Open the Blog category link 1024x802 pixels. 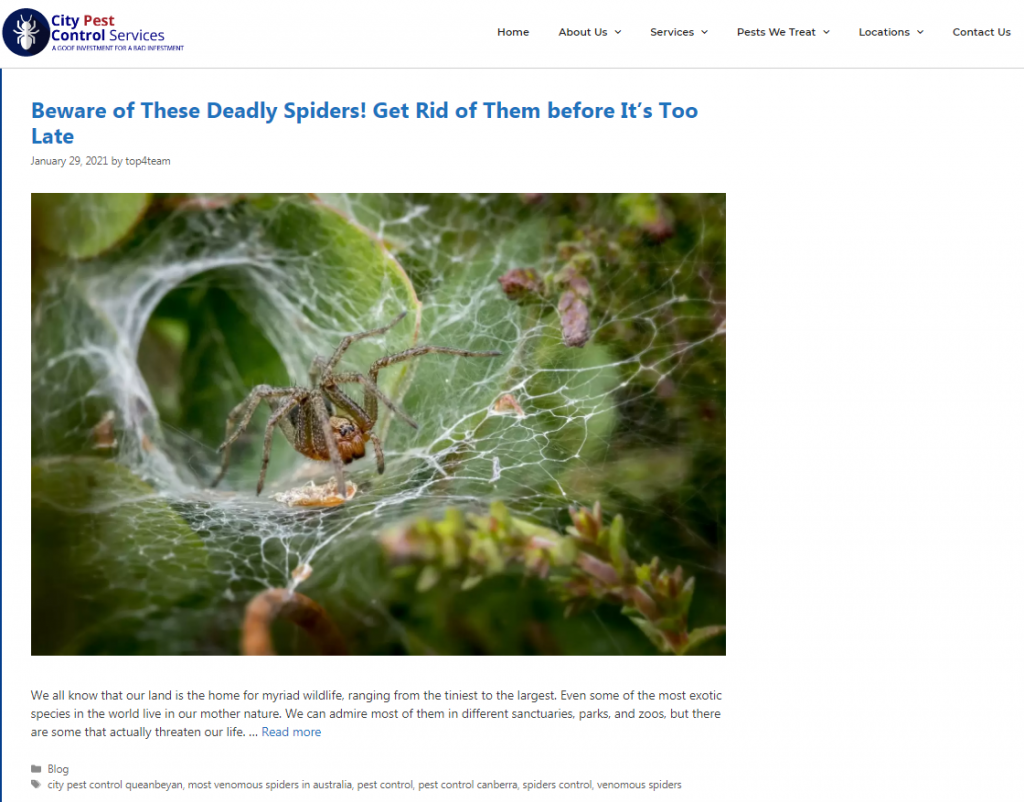pyautogui.click(x=58, y=769)
